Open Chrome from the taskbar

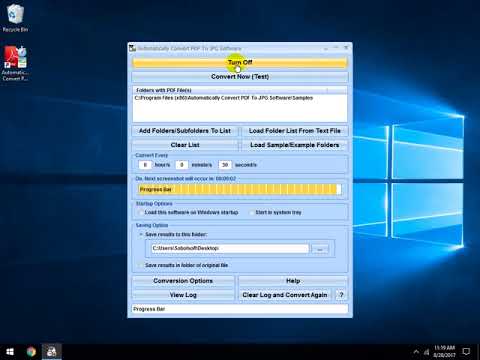click(x=31, y=352)
